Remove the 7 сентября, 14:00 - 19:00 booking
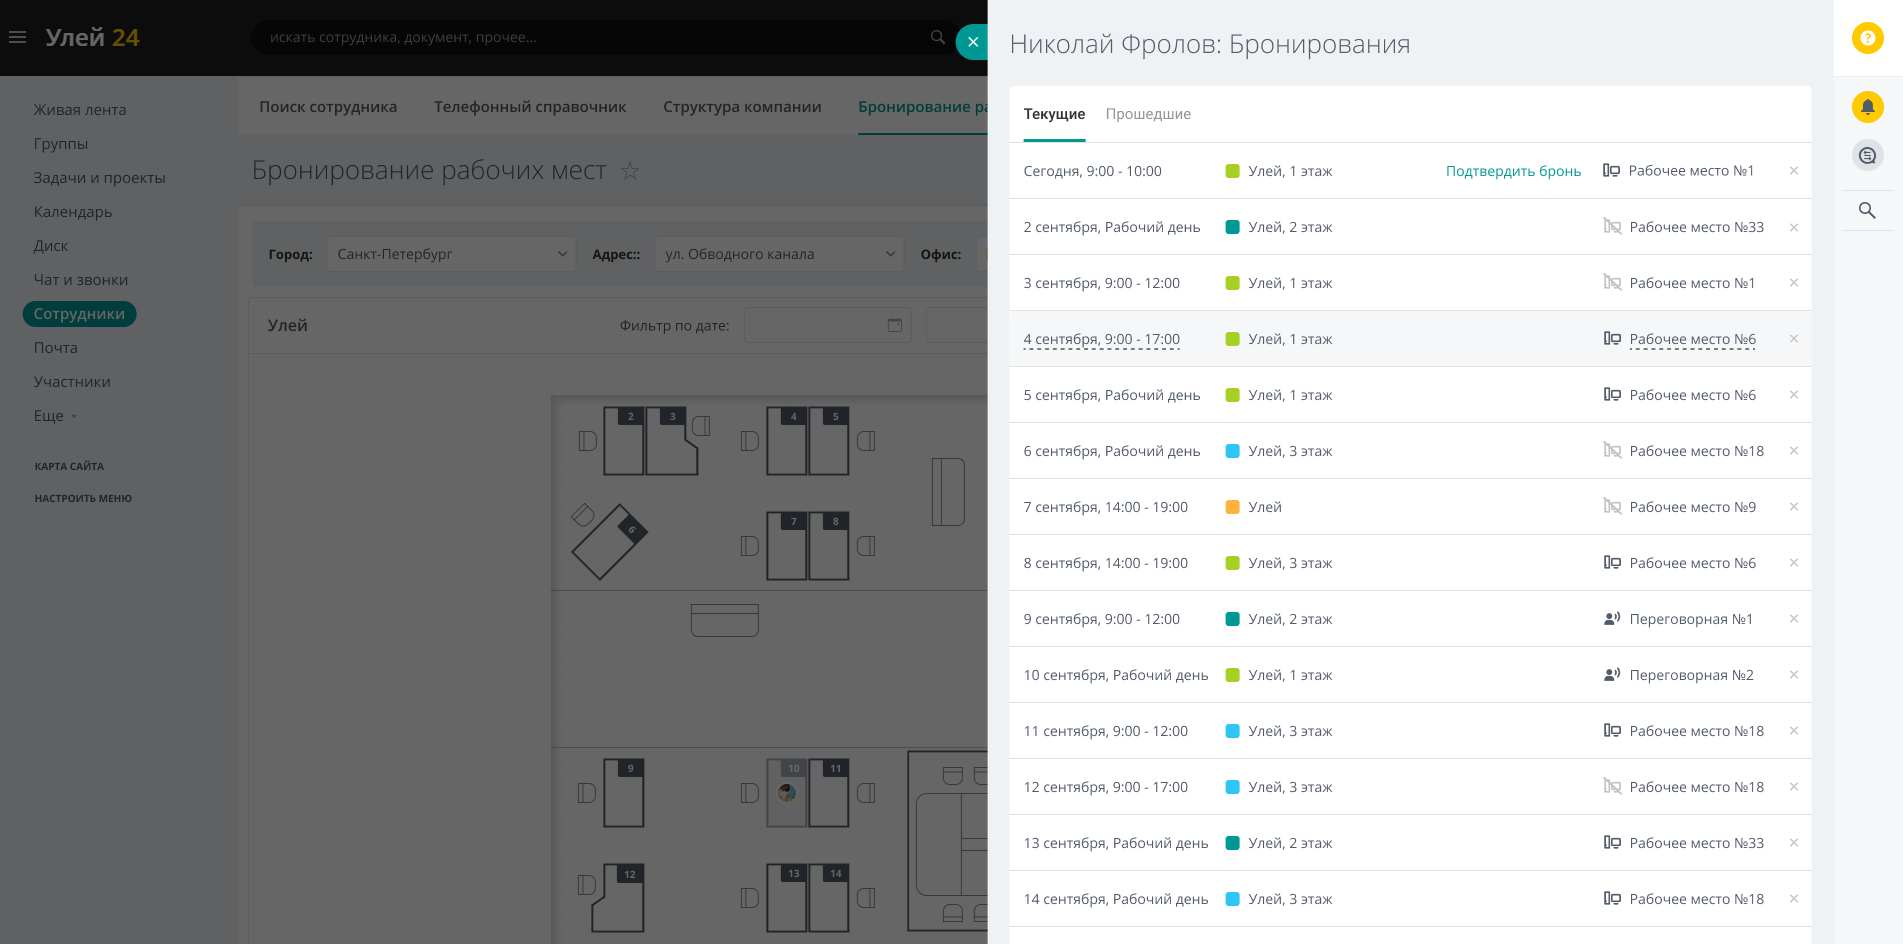The image size is (1903, 944). [1794, 507]
